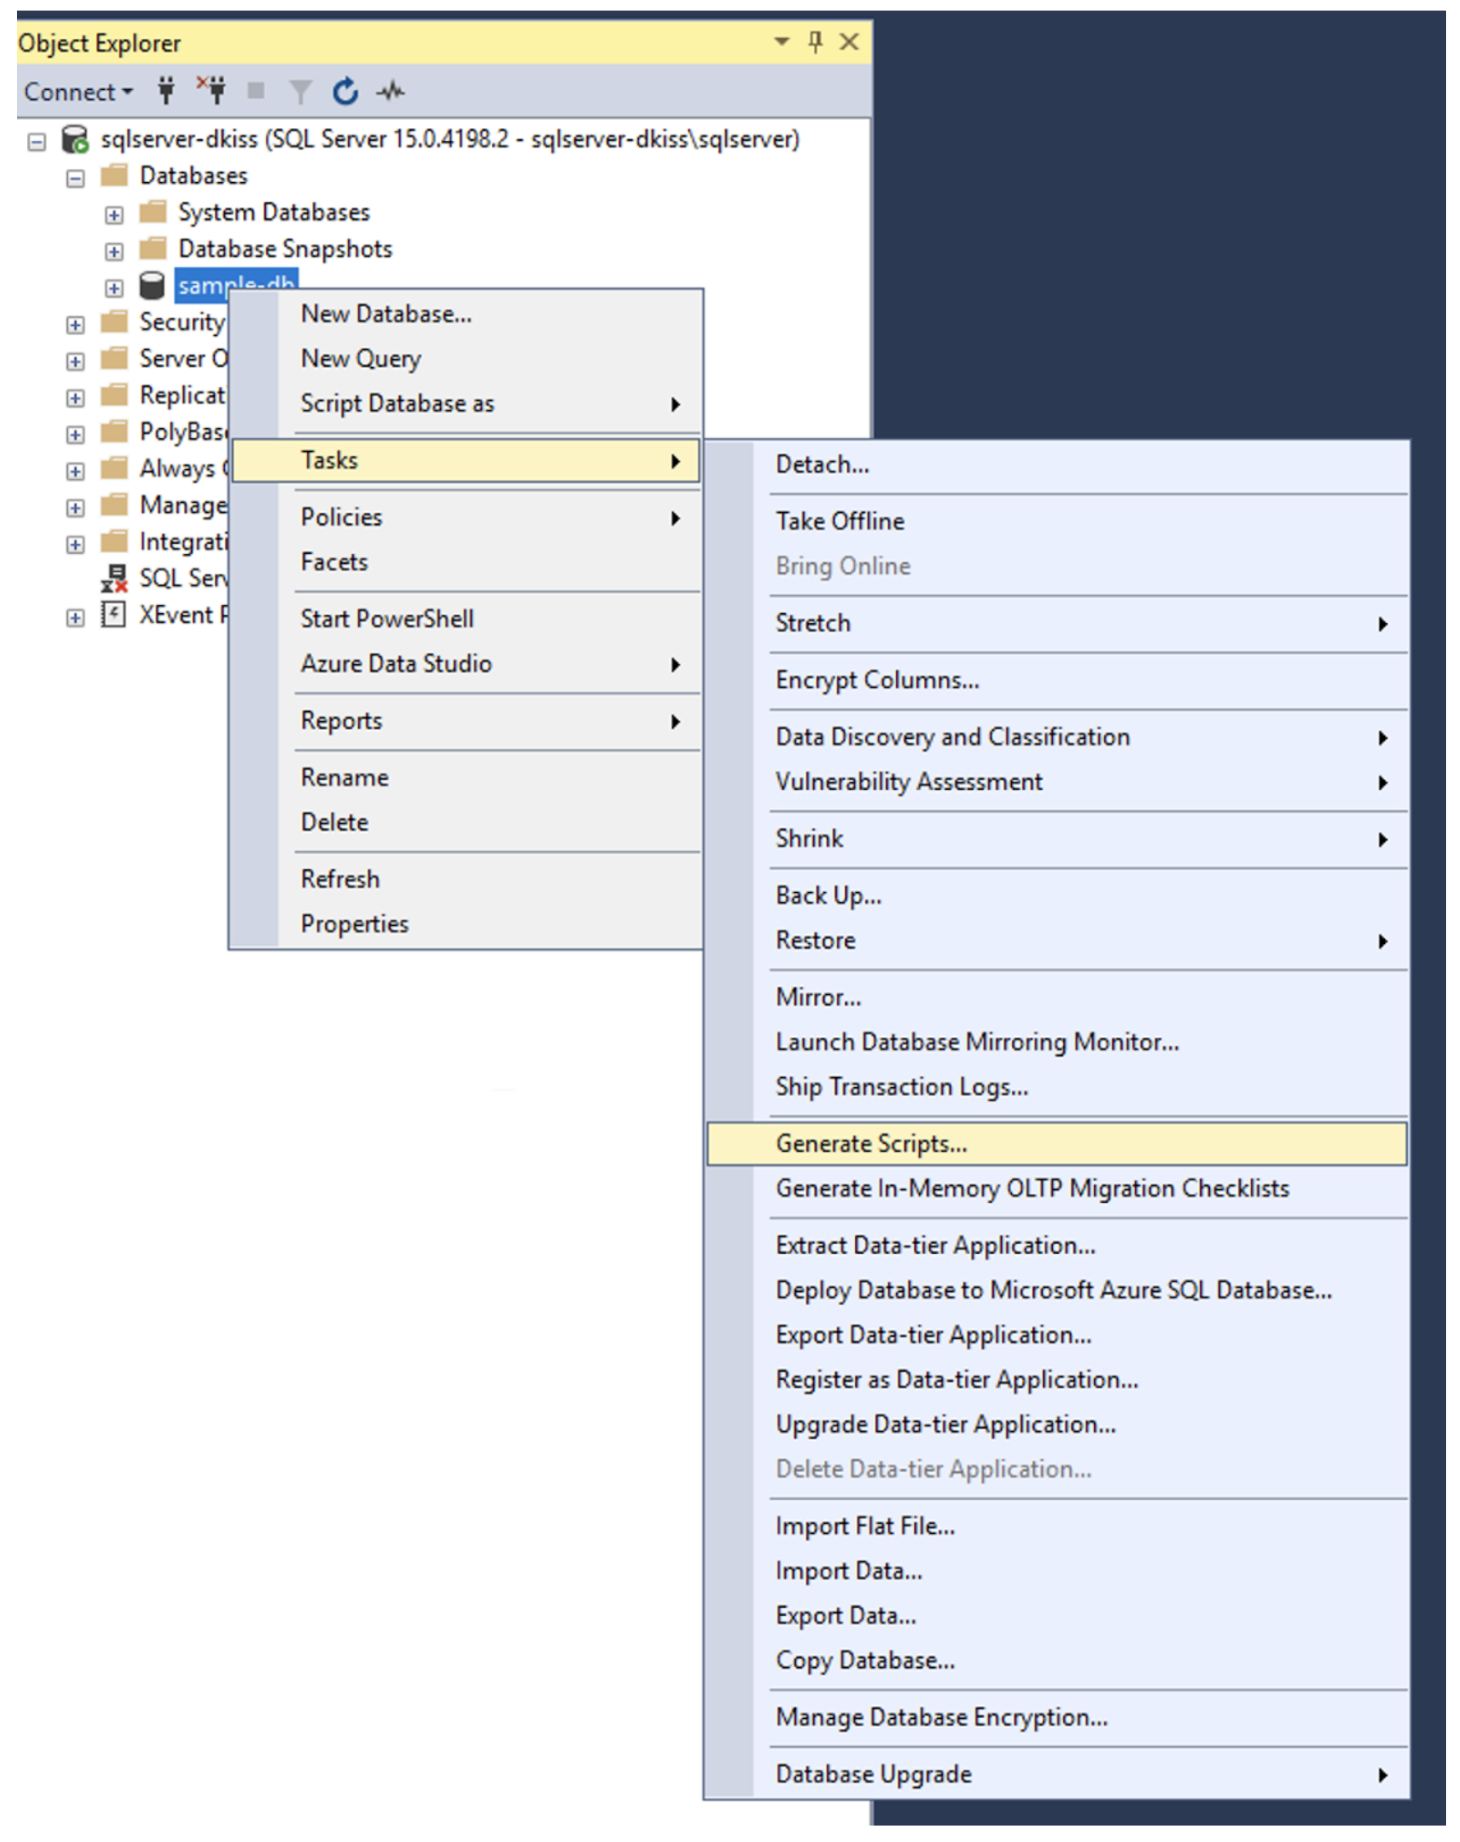Click the Databases folder icon
The width and height of the screenshot is (1460, 1842).
click(x=115, y=175)
